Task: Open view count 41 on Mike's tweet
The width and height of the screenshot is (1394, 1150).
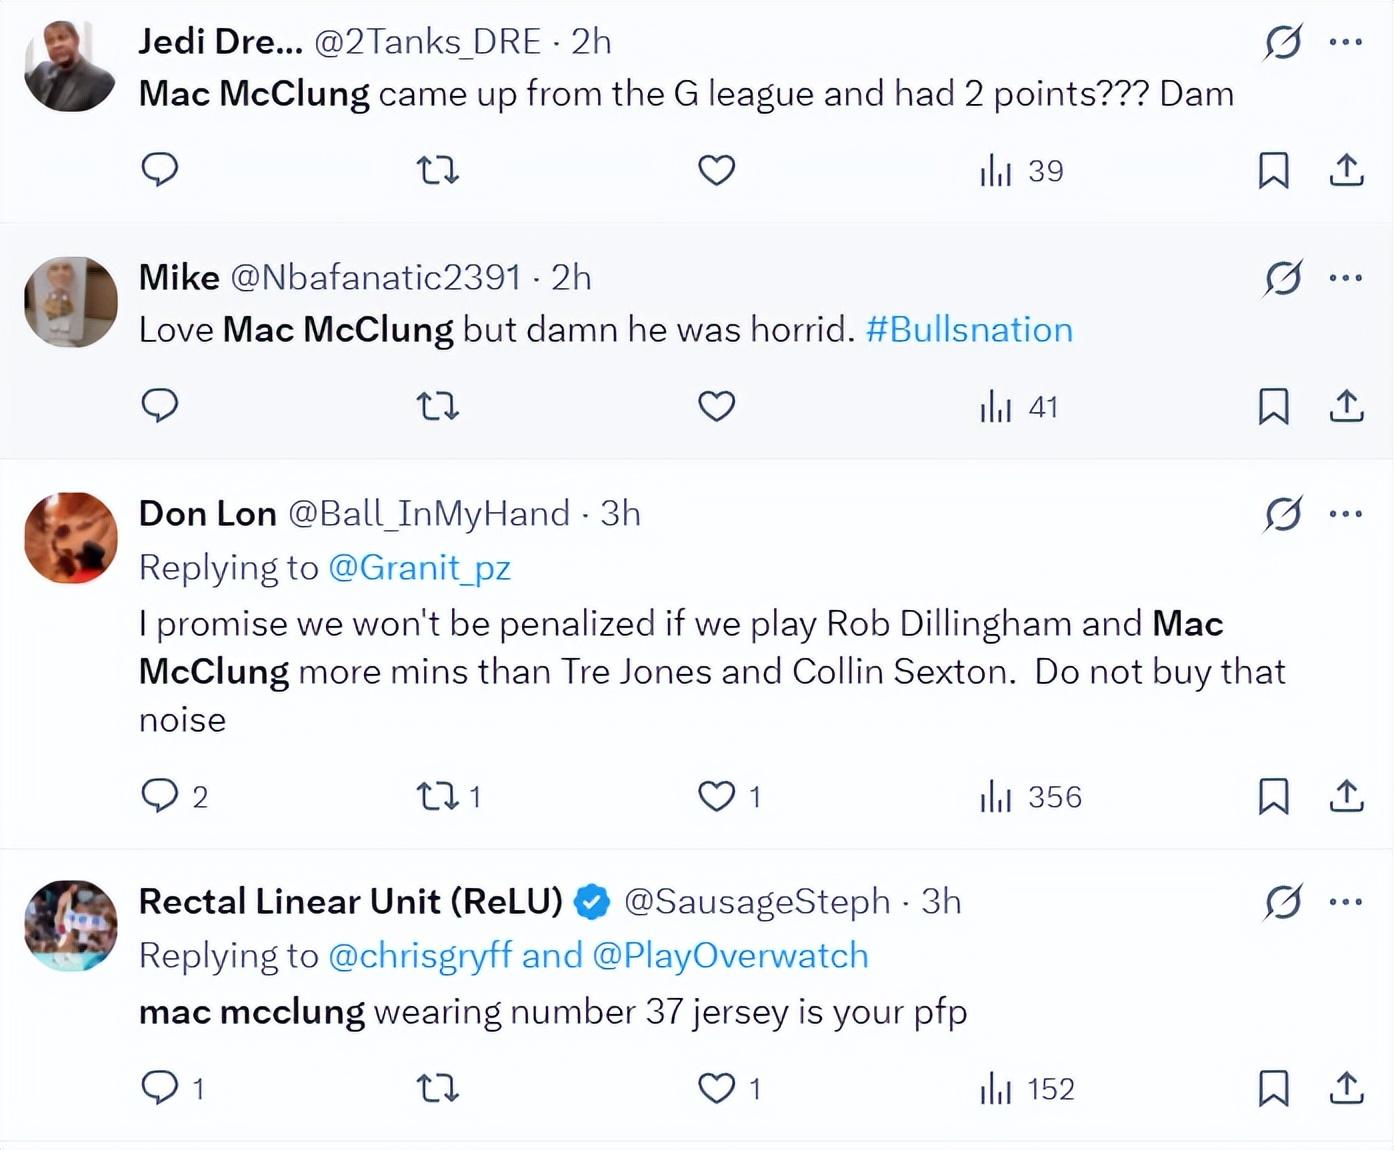Action: pos(1019,407)
